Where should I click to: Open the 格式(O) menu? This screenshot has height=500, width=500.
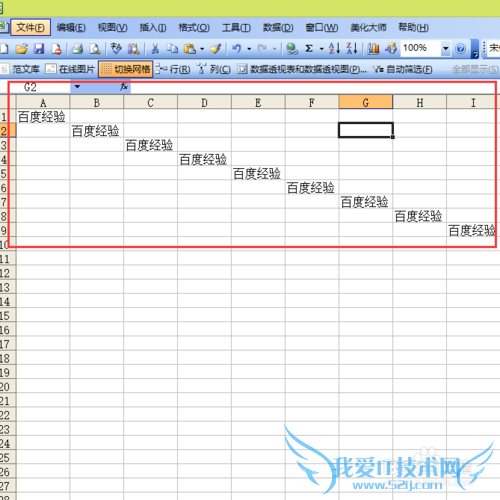click(194, 27)
